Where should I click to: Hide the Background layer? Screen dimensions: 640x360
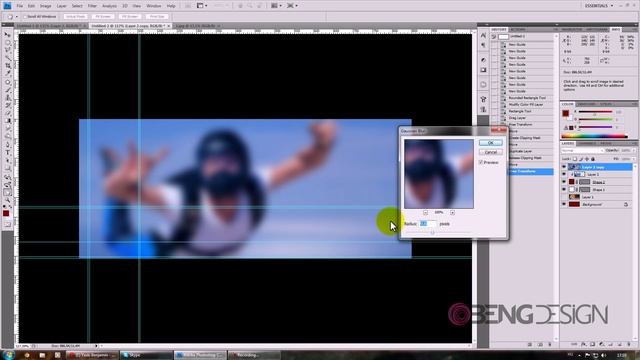point(564,204)
